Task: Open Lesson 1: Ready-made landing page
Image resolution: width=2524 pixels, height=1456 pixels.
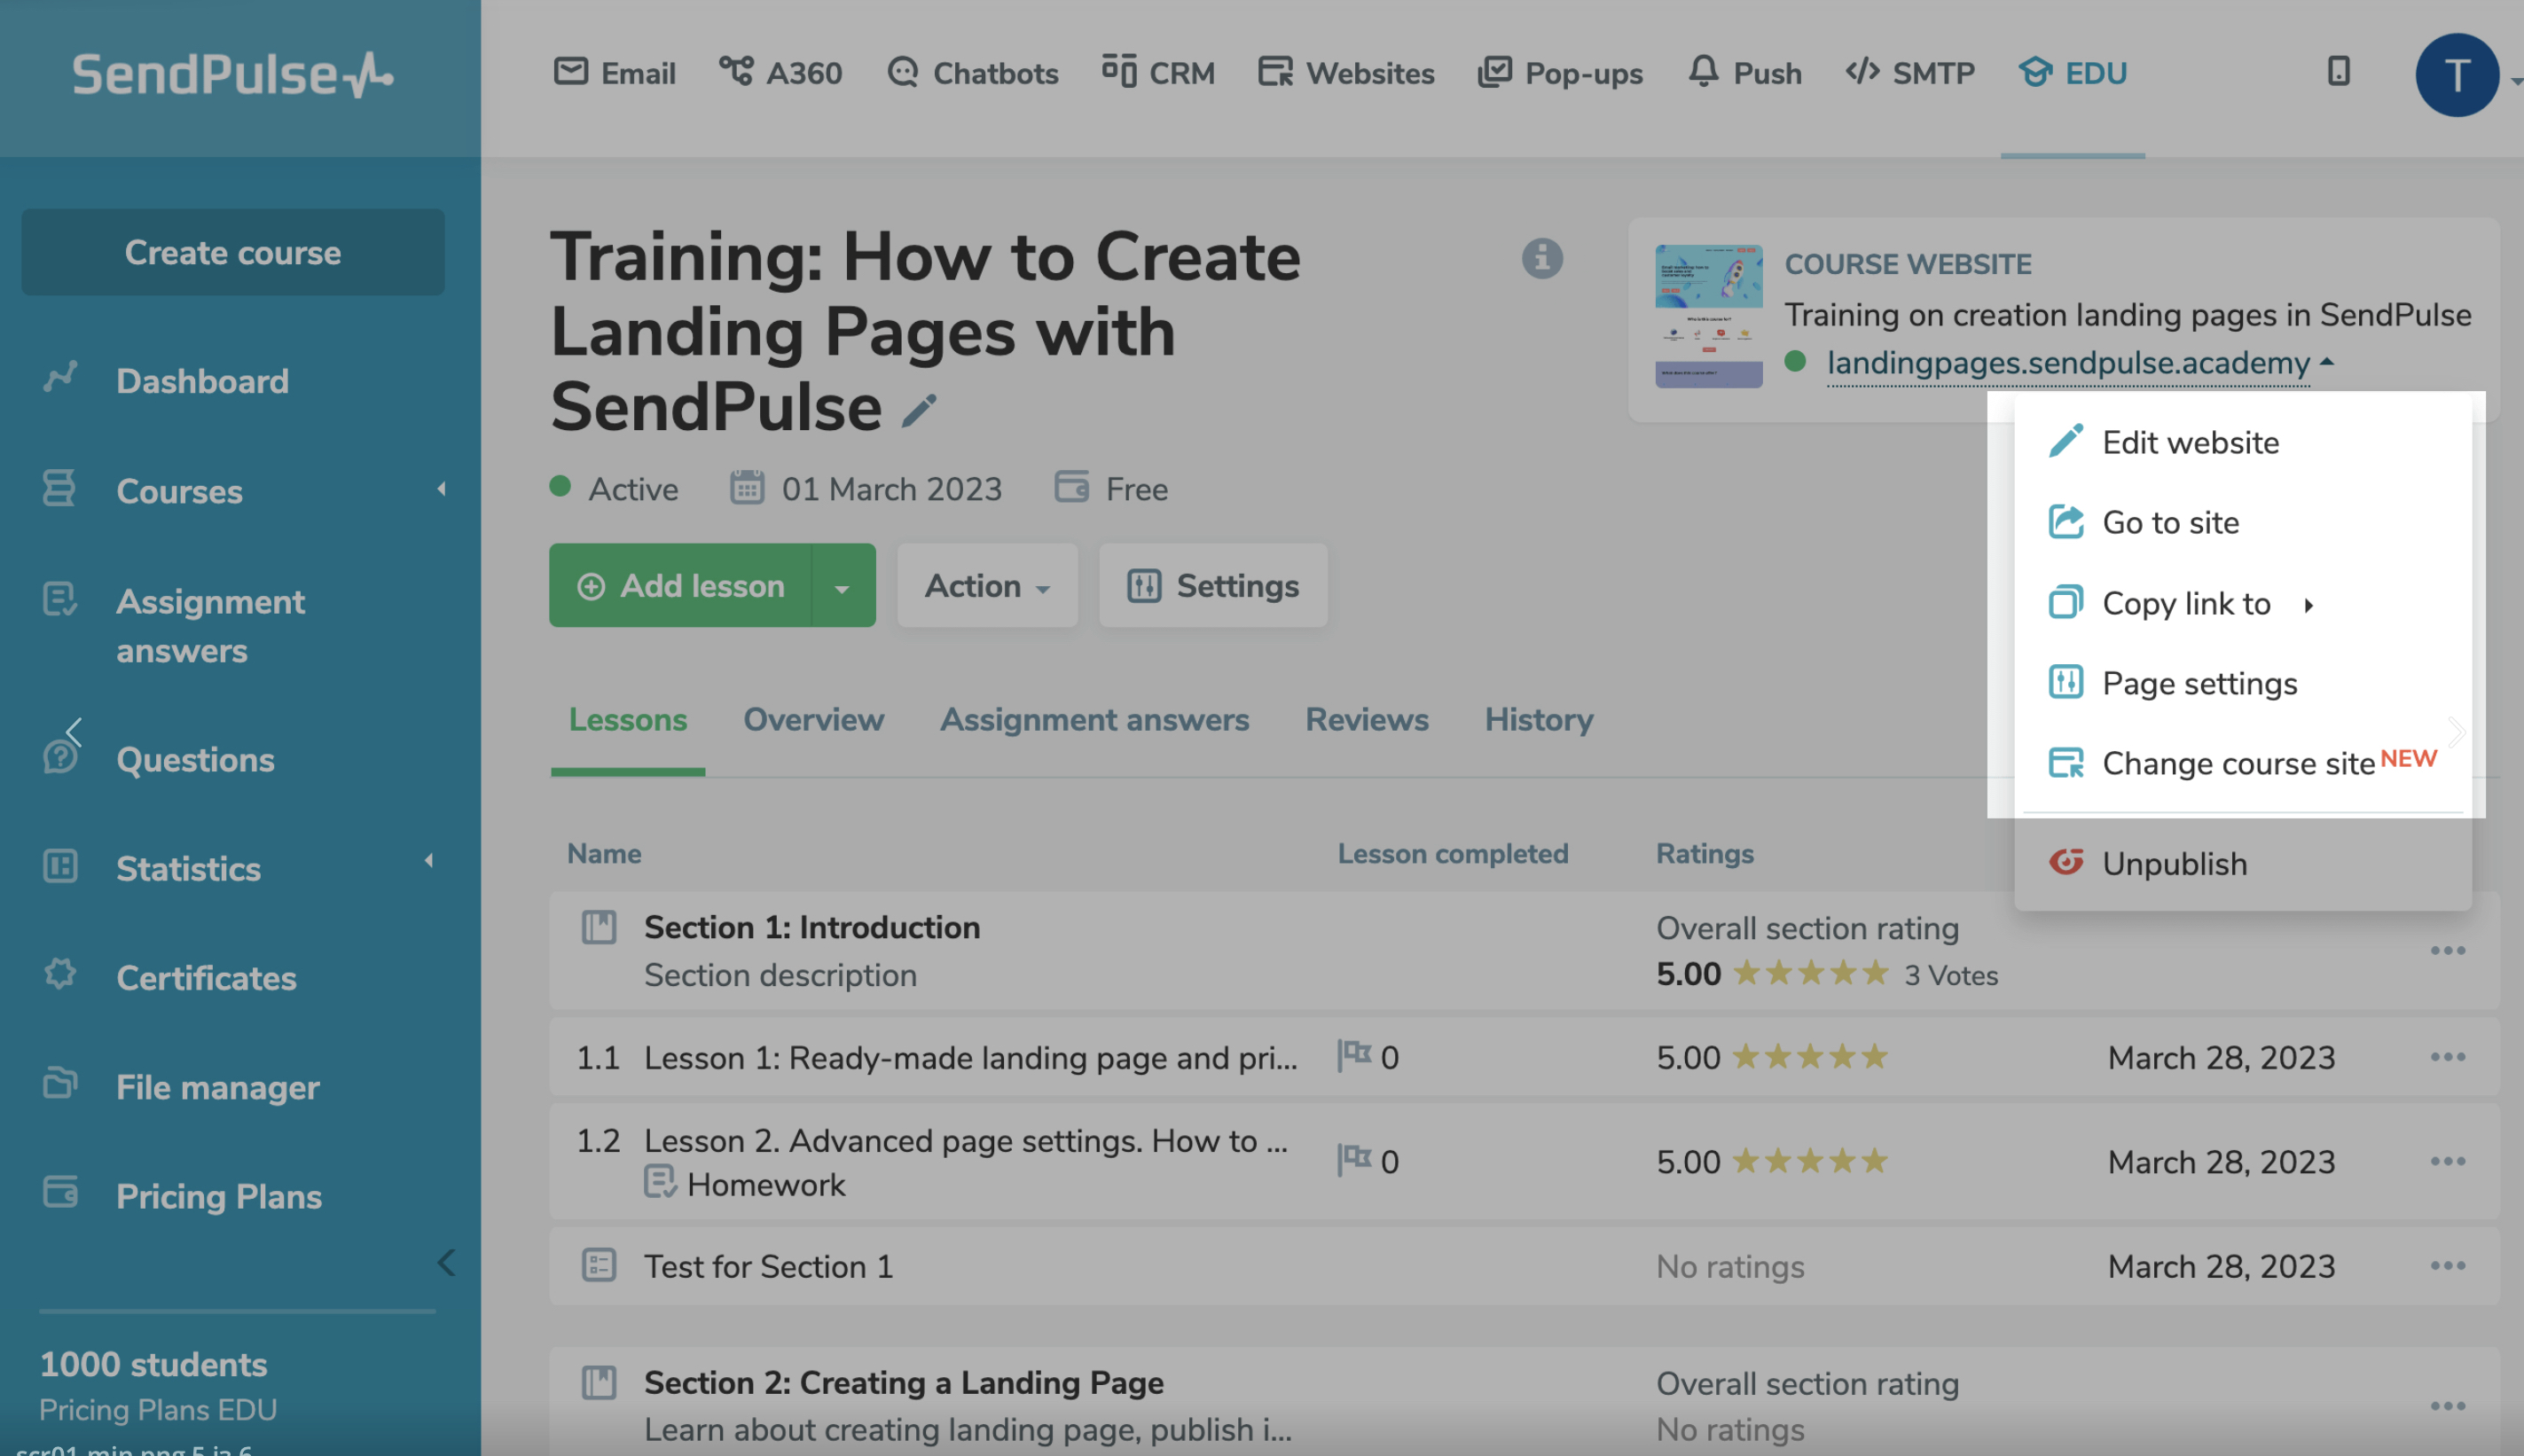Action: click(970, 1057)
